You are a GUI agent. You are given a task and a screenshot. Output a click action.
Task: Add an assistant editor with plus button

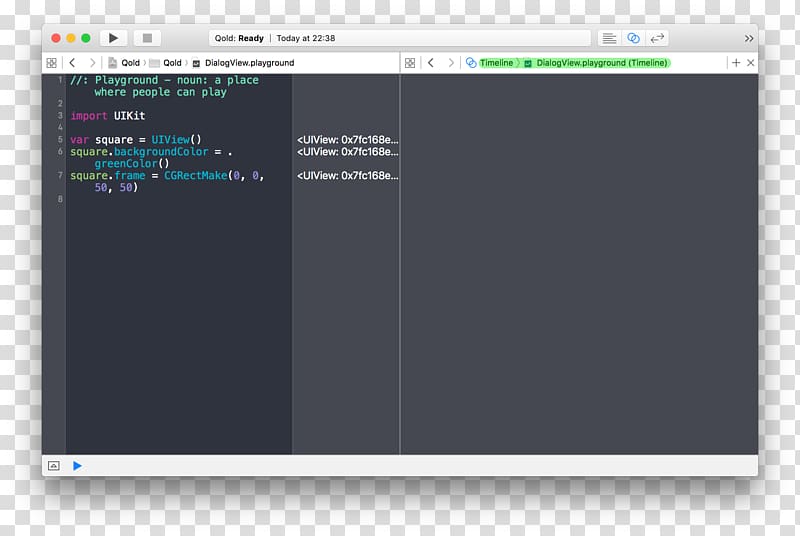[x=736, y=63]
